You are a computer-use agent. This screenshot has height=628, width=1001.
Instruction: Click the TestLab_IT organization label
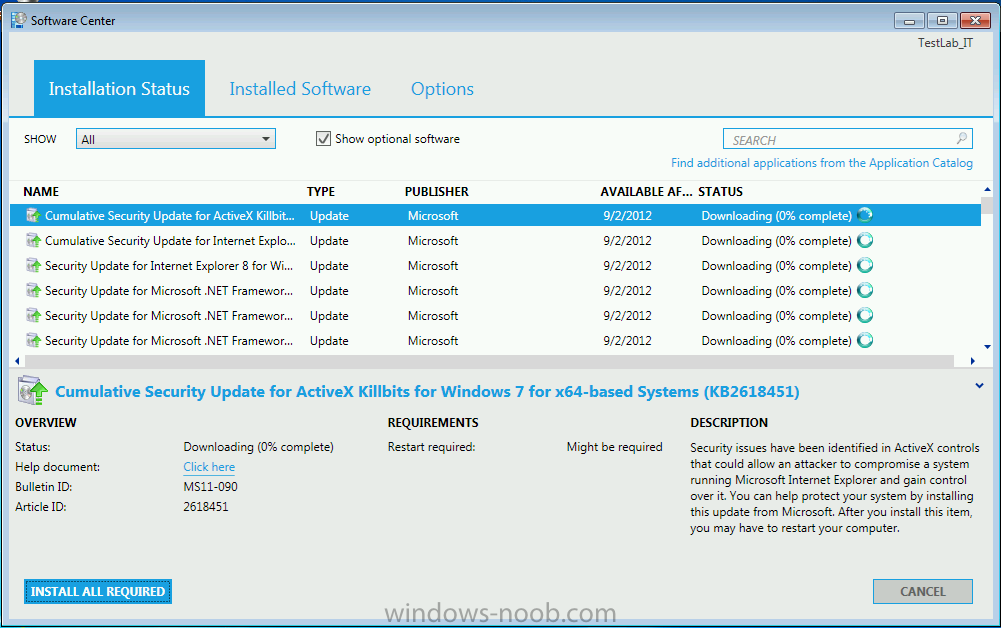[945, 43]
